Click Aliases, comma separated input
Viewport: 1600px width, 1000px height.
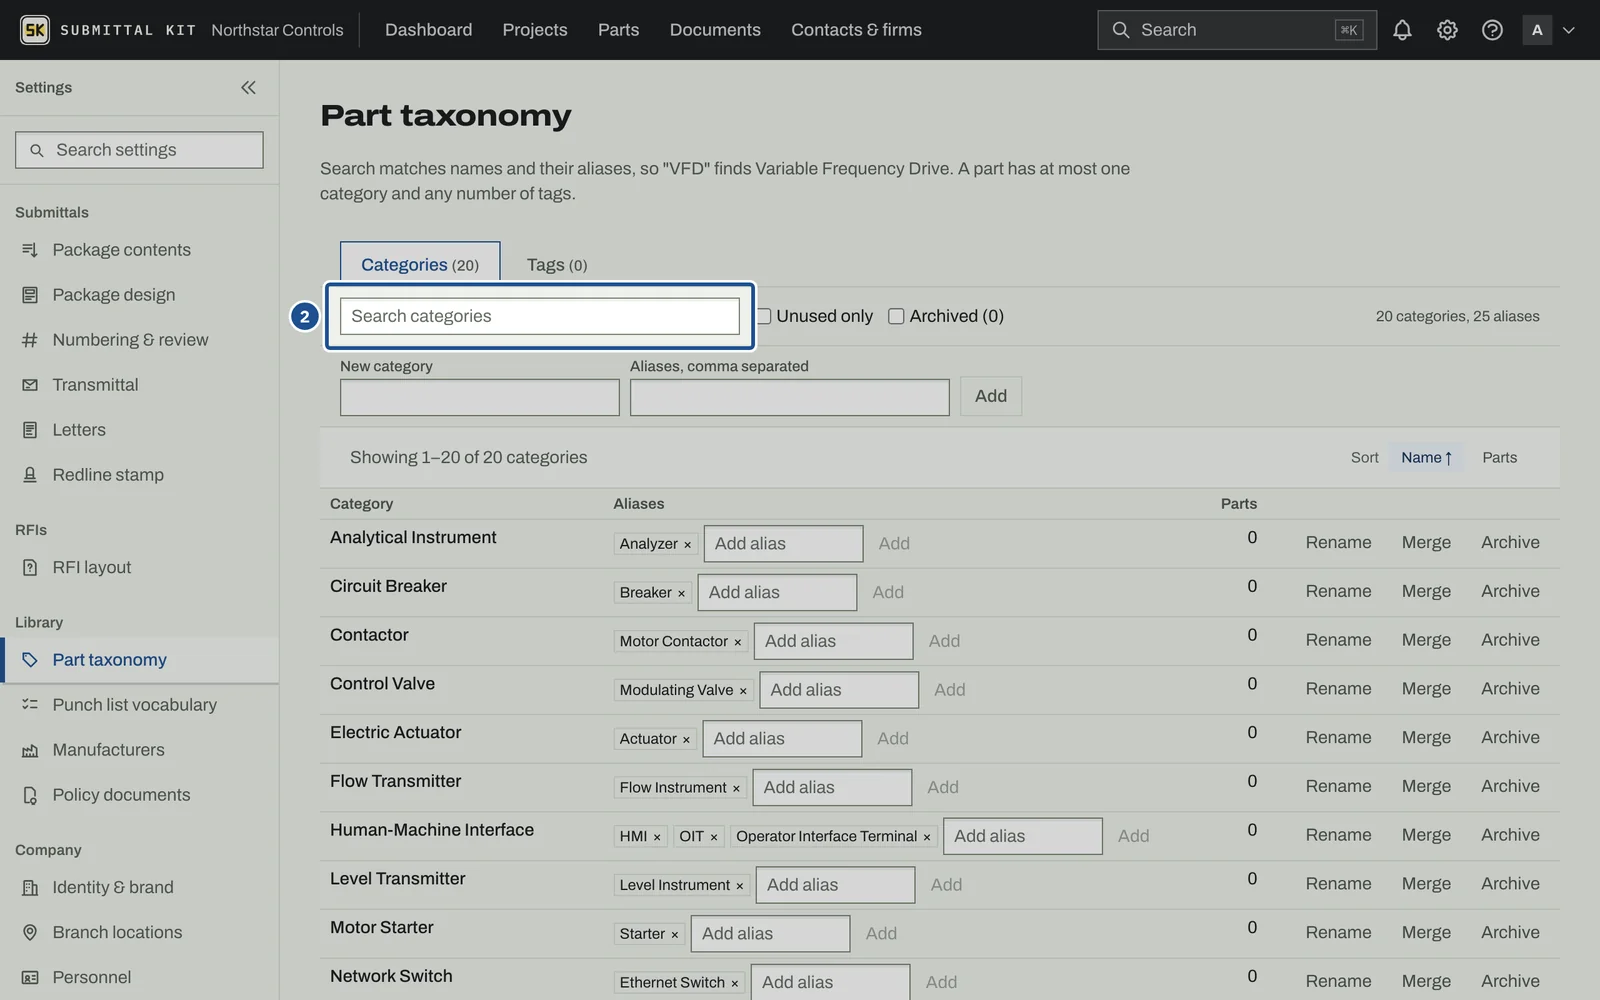(789, 397)
